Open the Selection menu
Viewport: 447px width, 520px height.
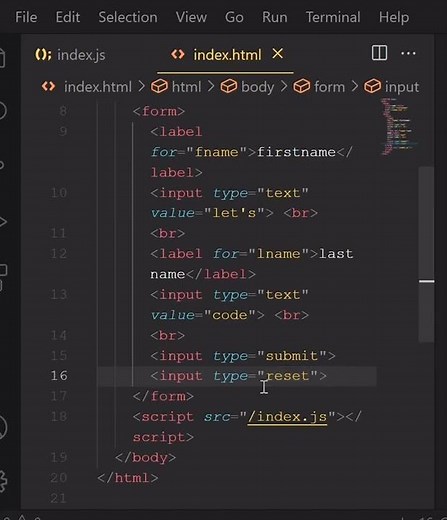(128, 17)
